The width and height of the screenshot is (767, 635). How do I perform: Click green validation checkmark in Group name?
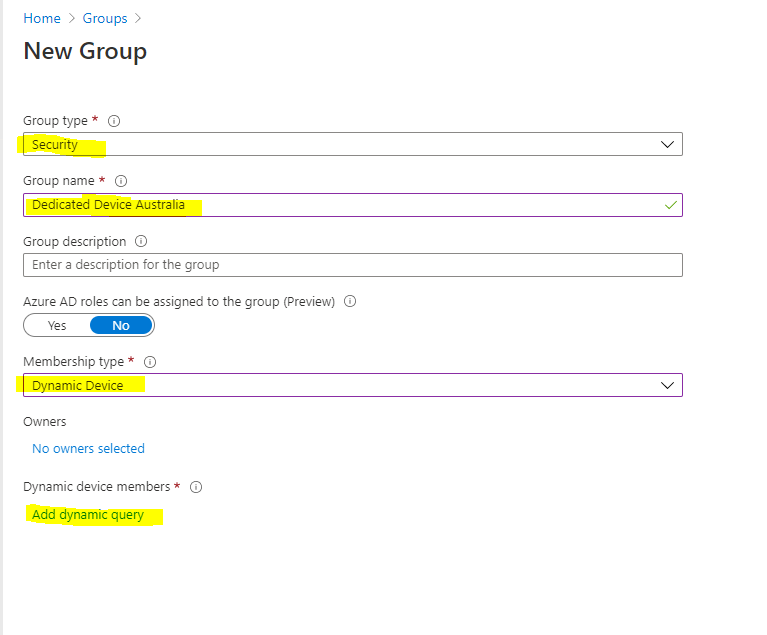[x=670, y=205]
